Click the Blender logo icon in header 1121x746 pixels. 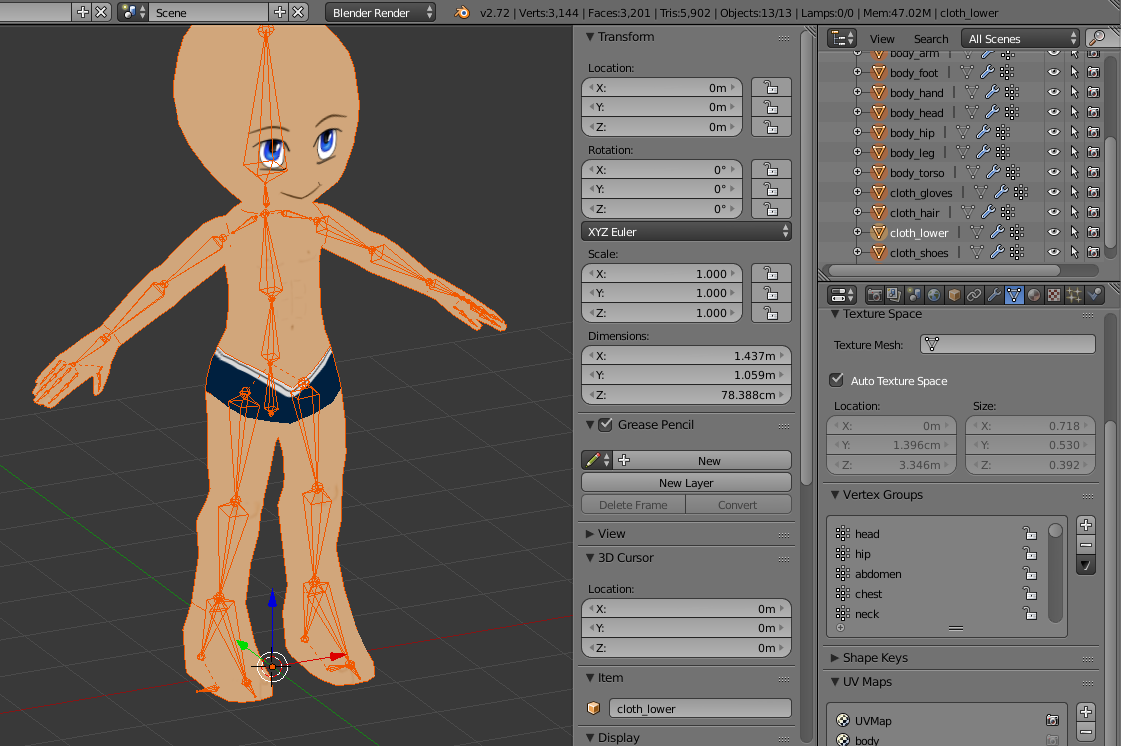tap(462, 12)
